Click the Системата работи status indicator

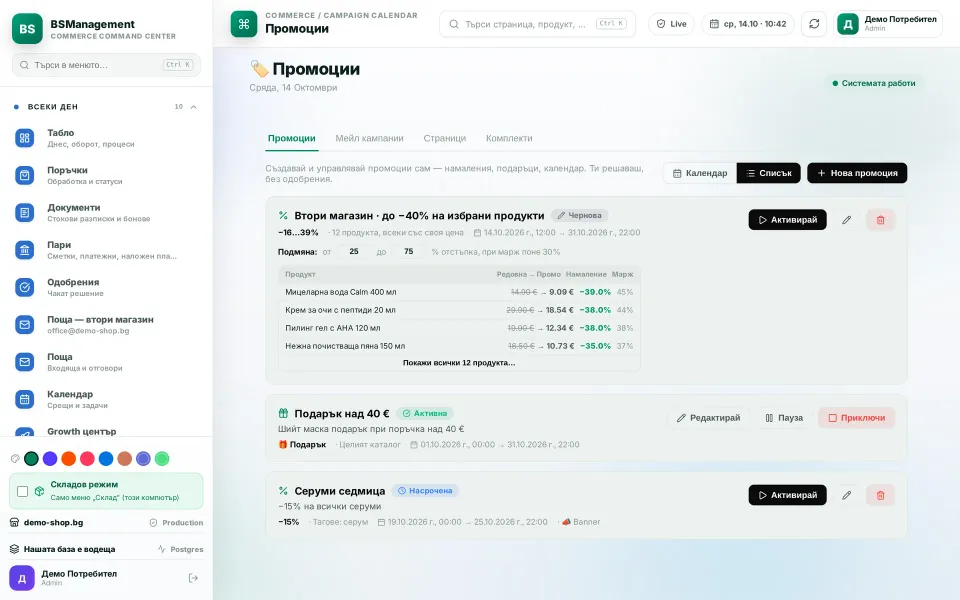tap(874, 83)
